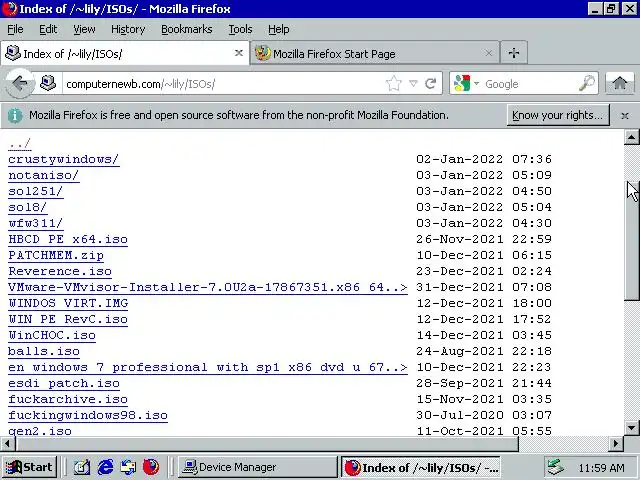The height and width of the screenshot is (480, 640).
Task: Click the PATCHMEM.zip file link
Action: click(x=56, y=255)
